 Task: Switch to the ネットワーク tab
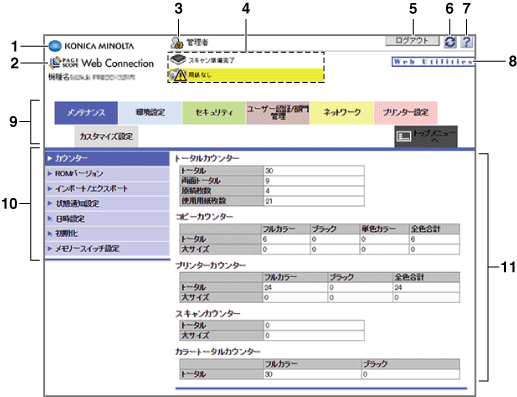pos(342,113)
